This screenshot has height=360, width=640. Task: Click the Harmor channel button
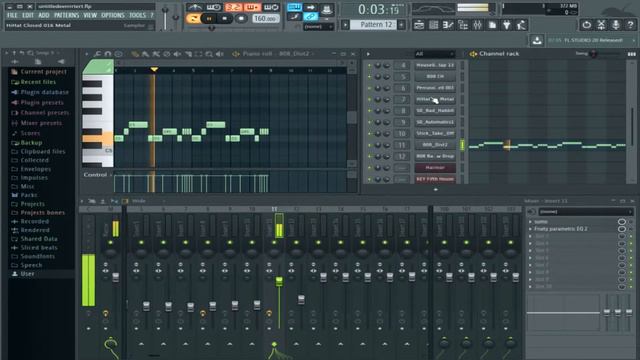pos(435,168)
